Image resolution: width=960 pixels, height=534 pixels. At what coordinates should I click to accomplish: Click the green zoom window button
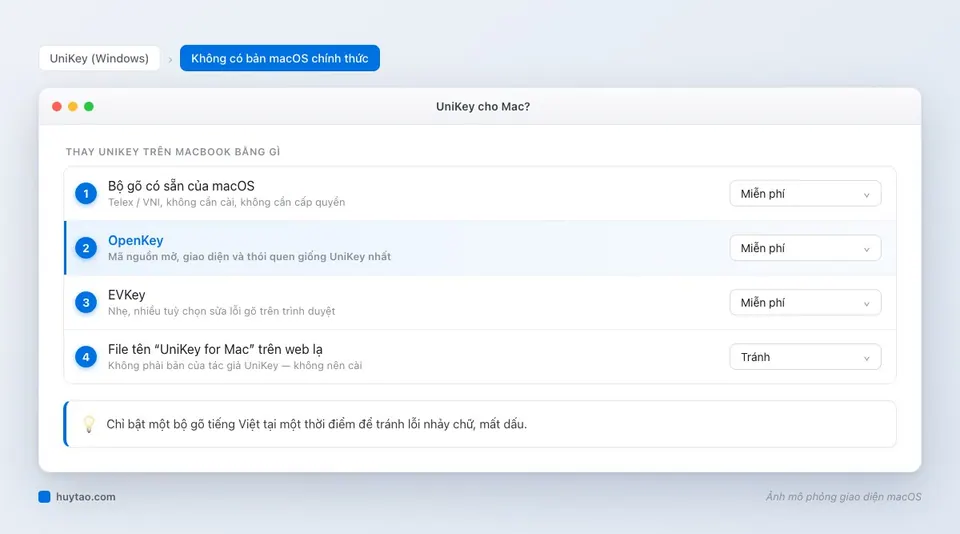pos(89,107)
